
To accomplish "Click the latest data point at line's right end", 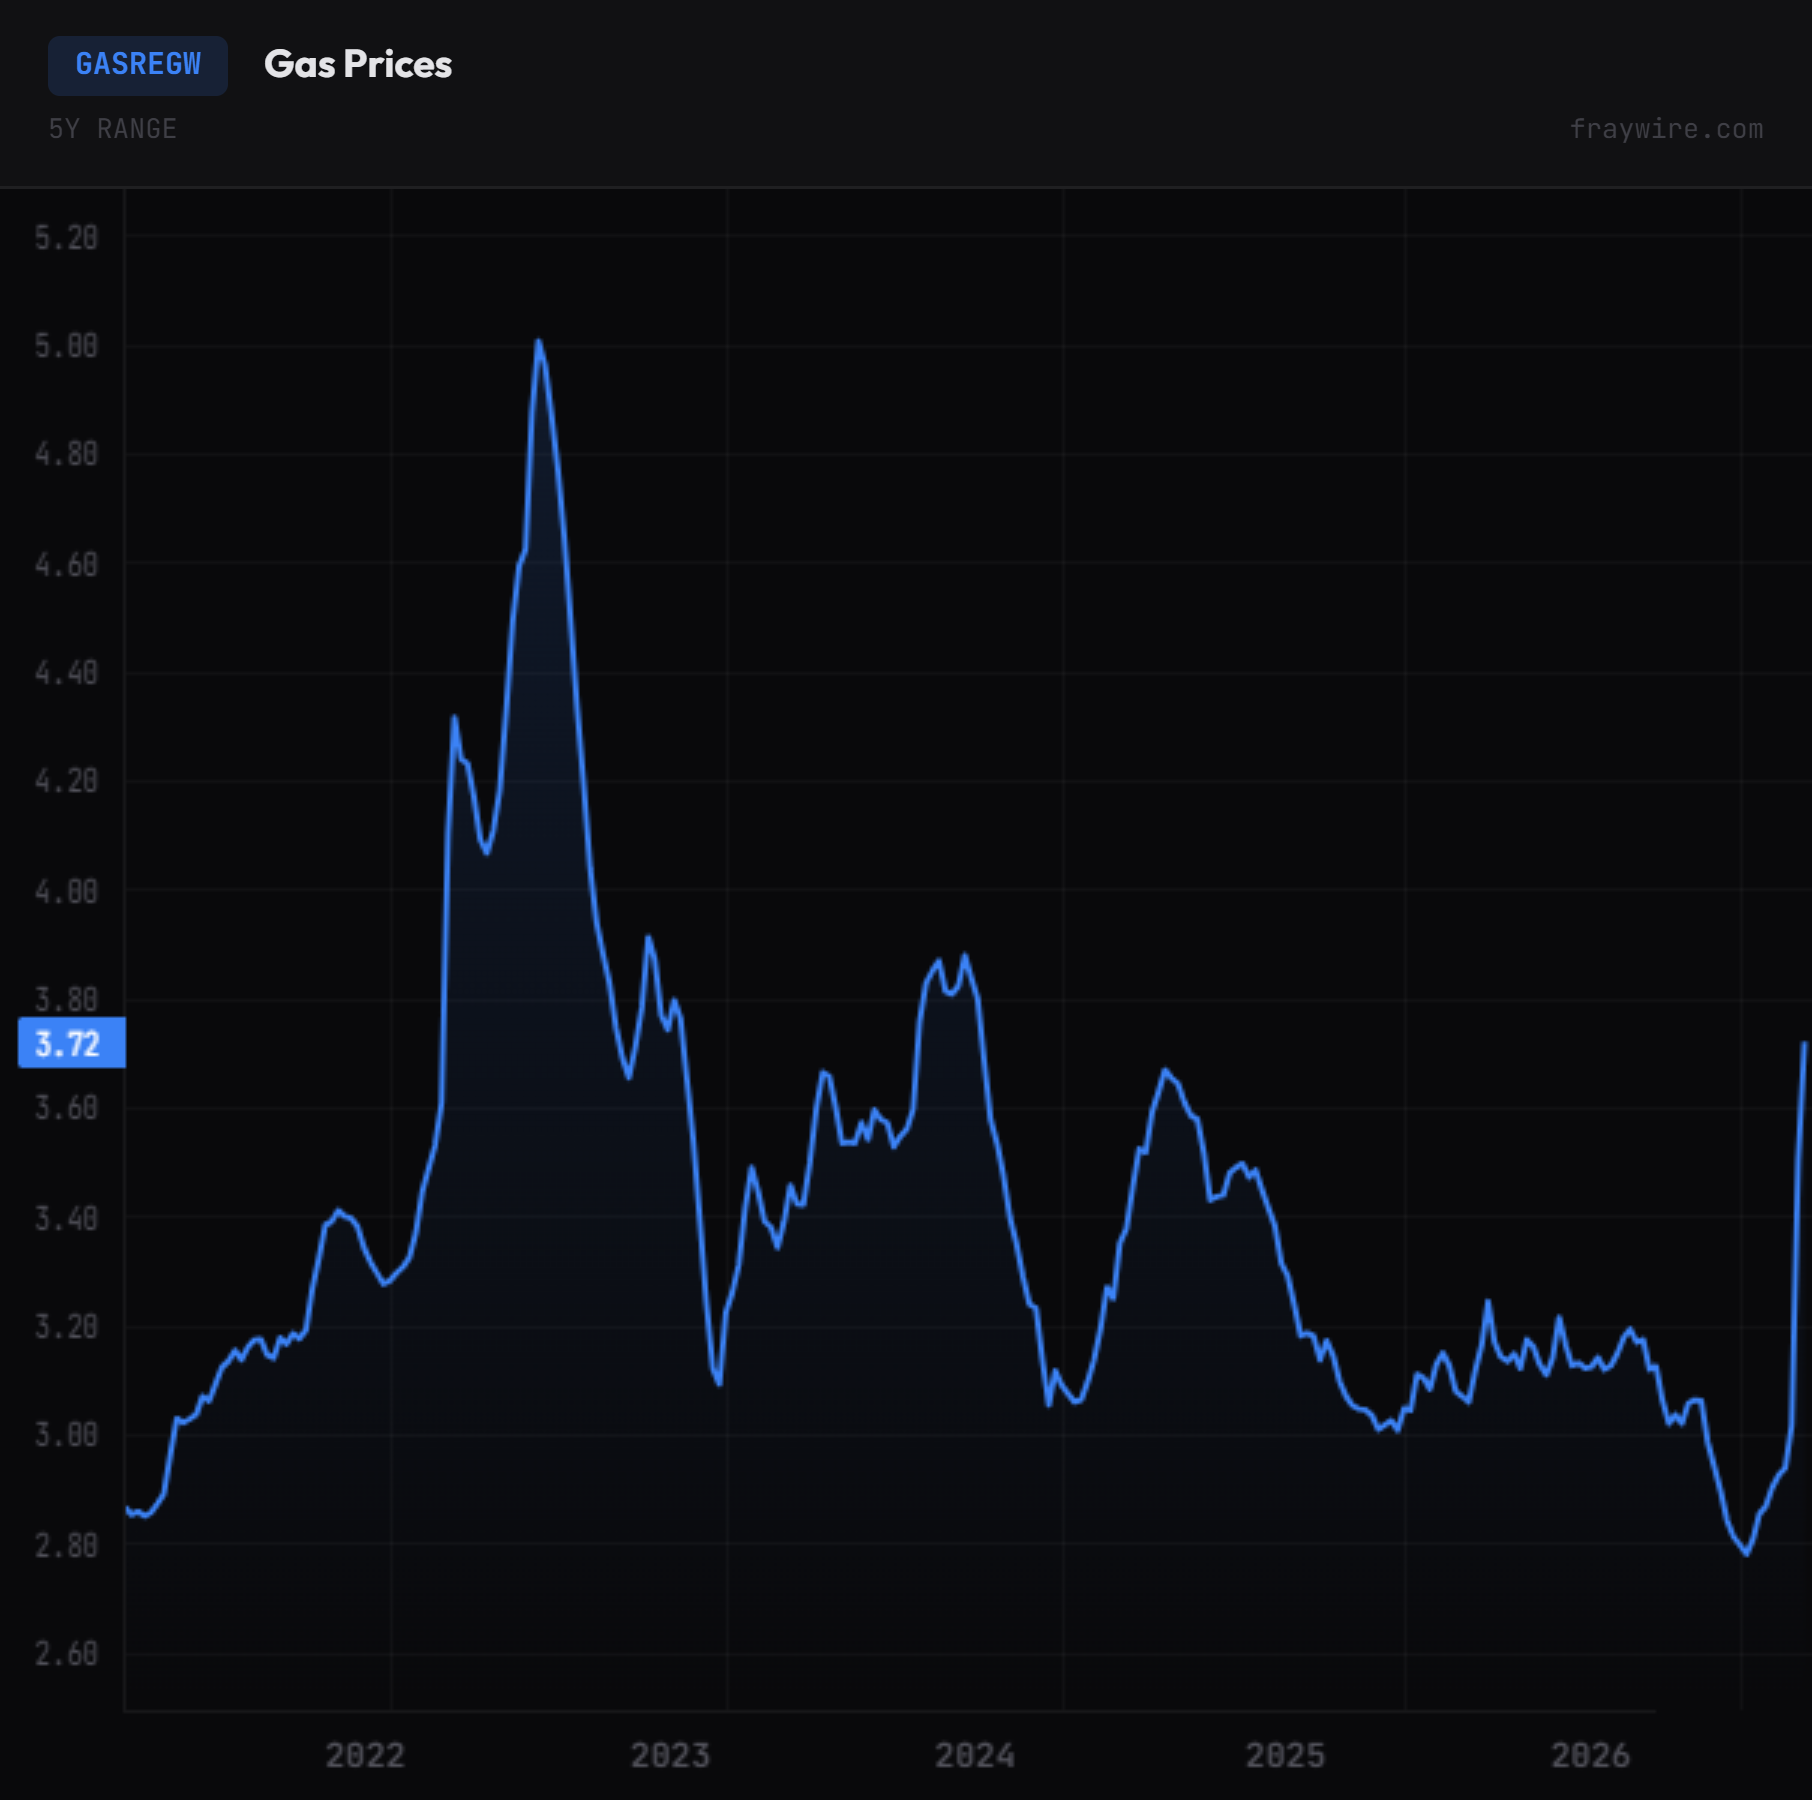I will (x=1804, y=1044).
